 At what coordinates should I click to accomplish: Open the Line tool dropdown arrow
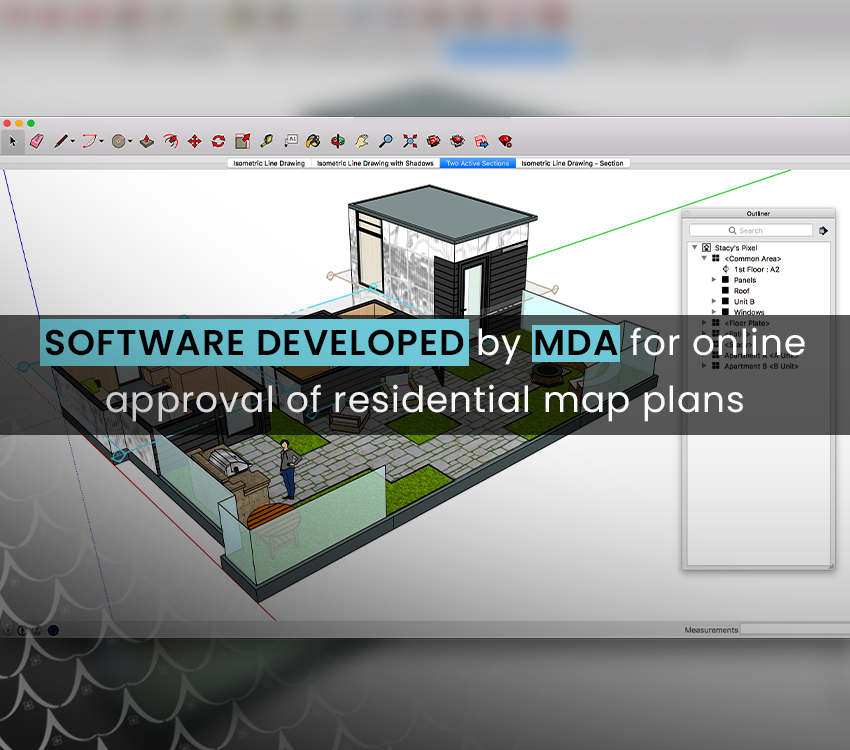pos(72,141)
